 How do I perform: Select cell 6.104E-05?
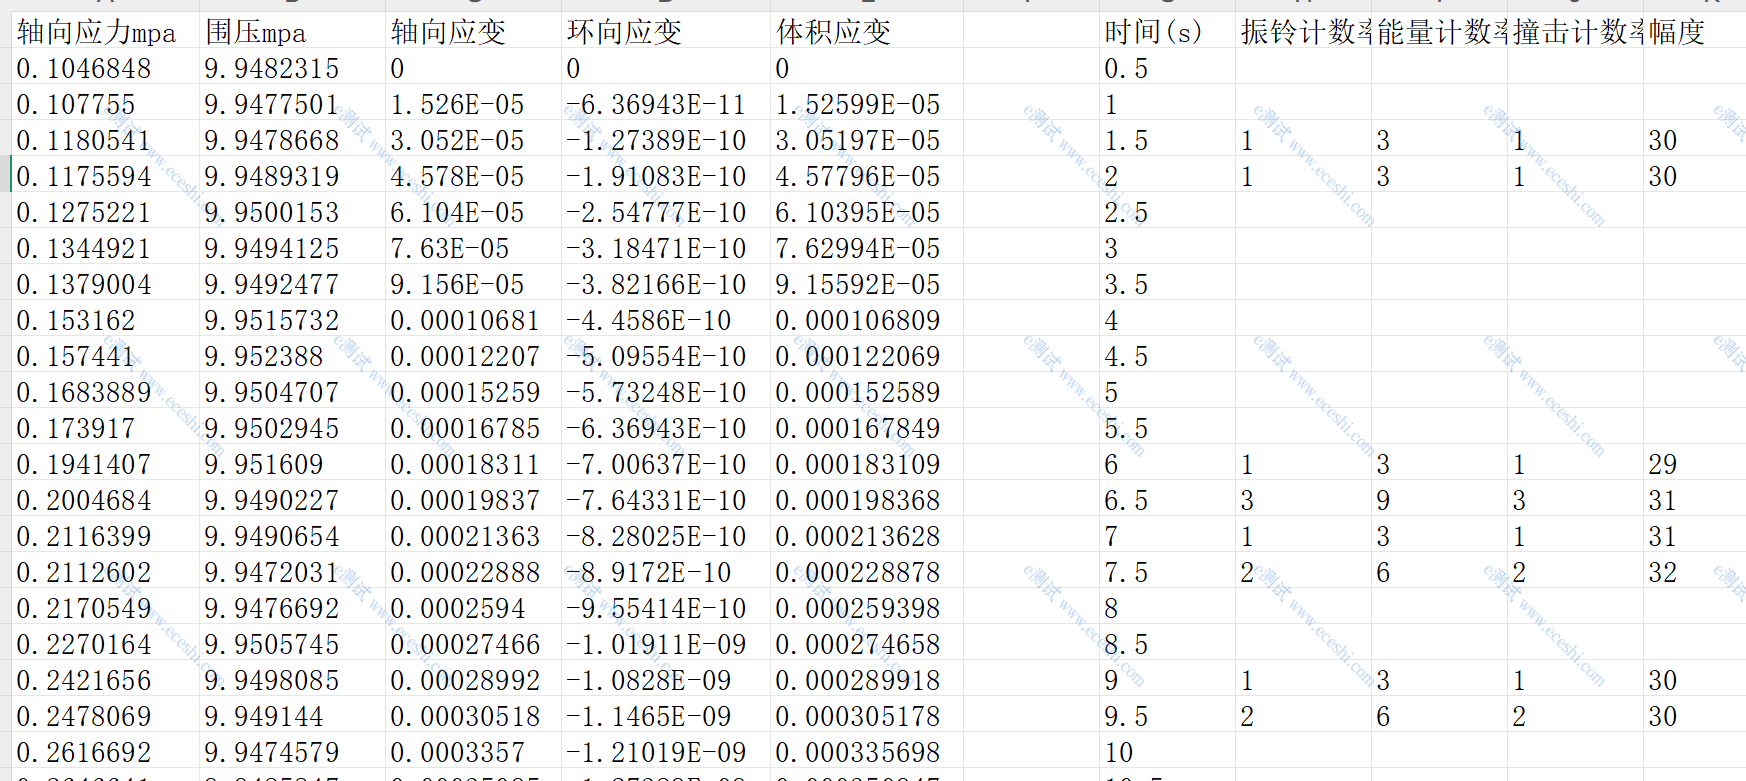click(x=473, y=211)
